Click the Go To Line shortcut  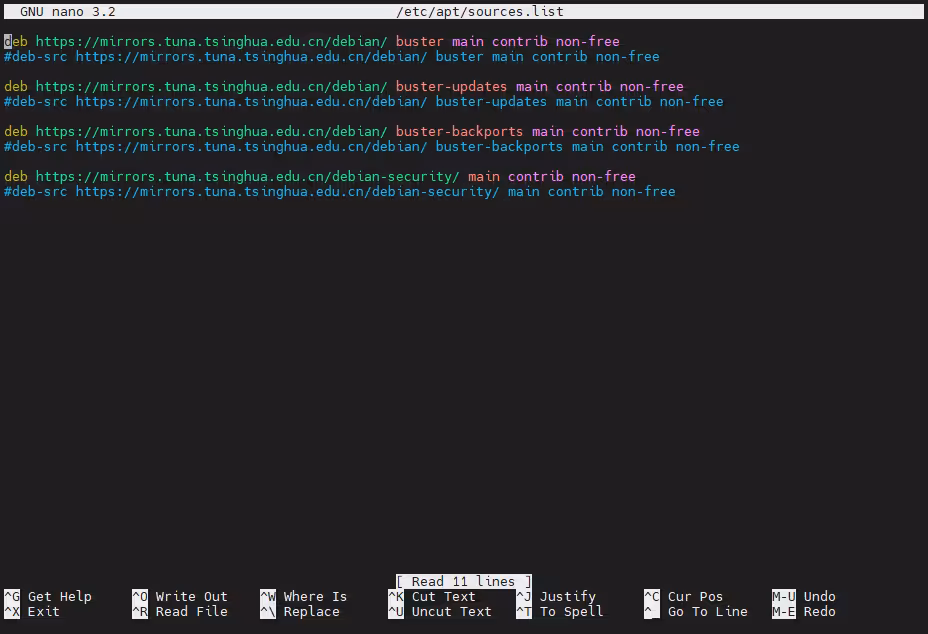pyautogui.click(x=696, y=612)
